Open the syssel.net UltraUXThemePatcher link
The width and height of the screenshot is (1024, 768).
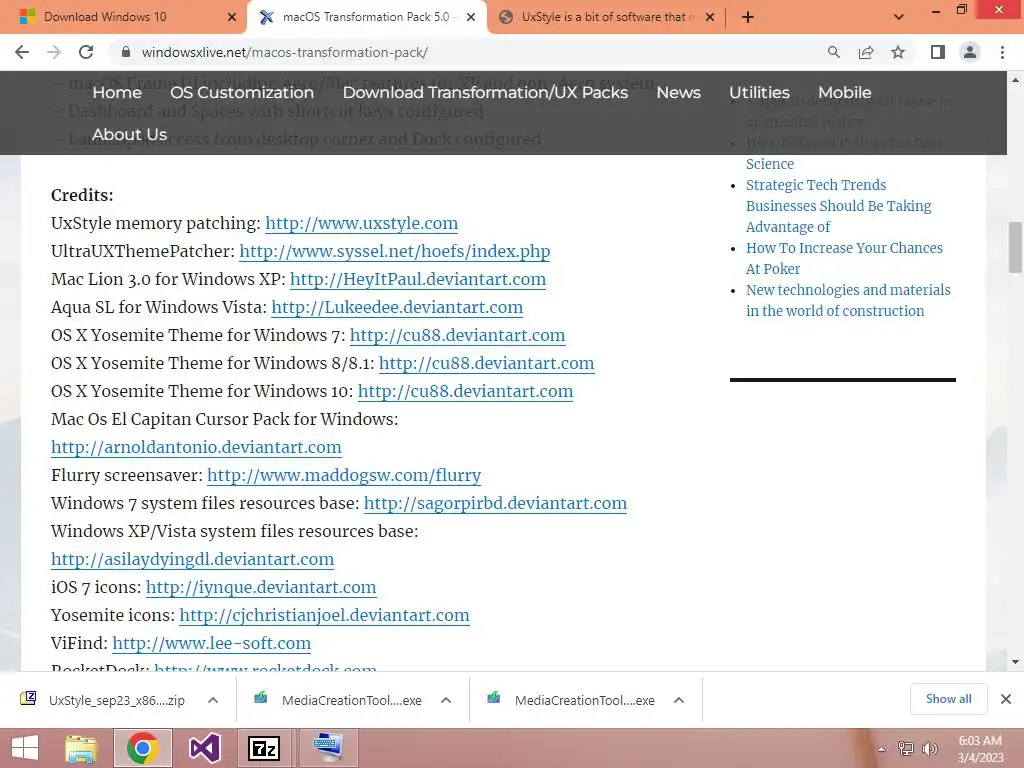[394, 251]
